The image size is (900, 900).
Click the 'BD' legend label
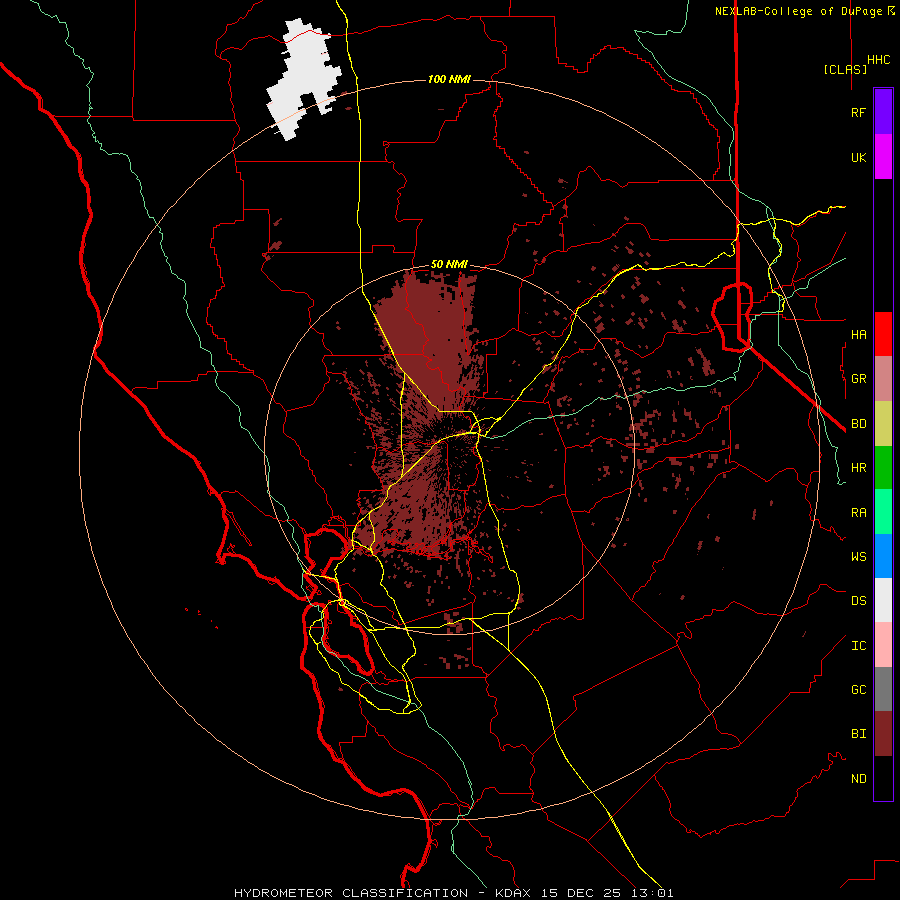(x=858, y=424)
